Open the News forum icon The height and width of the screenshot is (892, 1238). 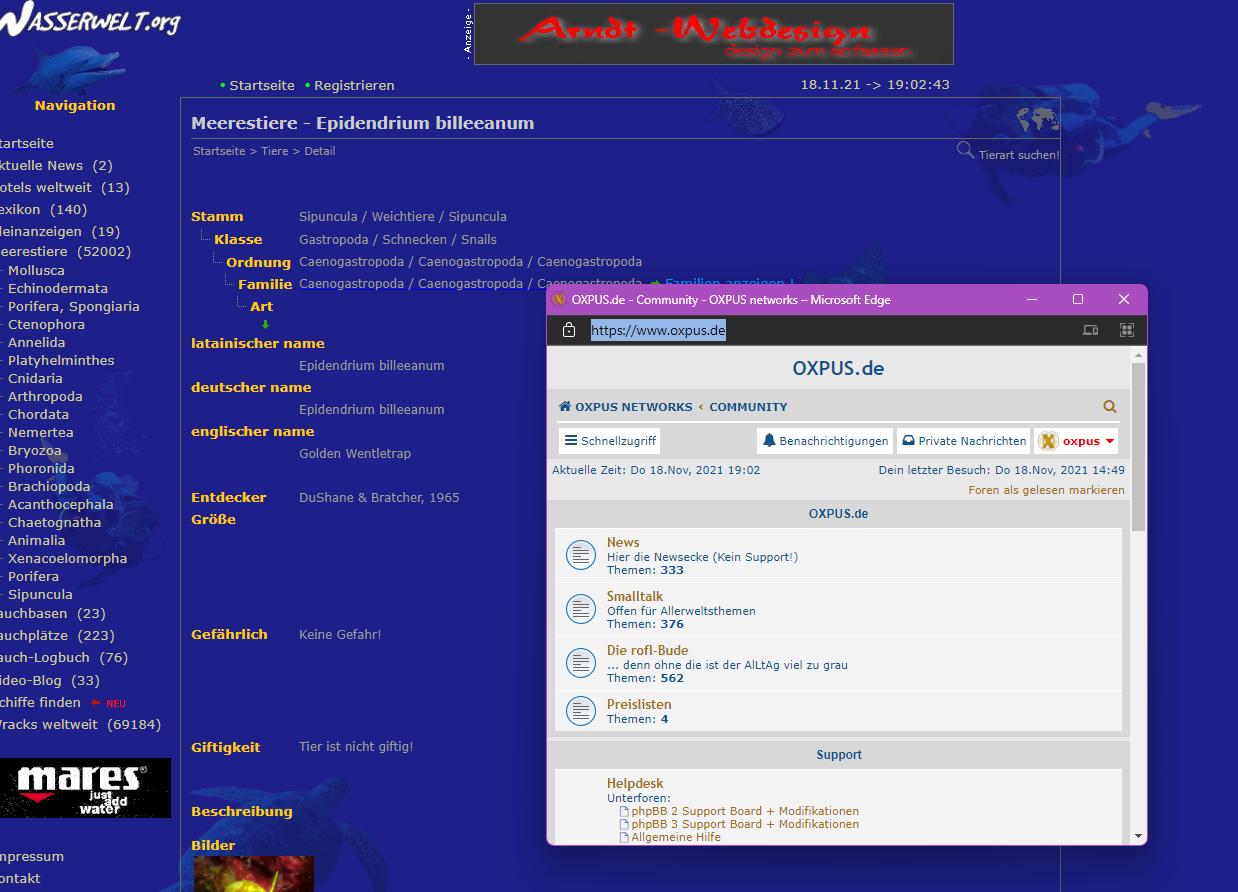pos(581,555)
